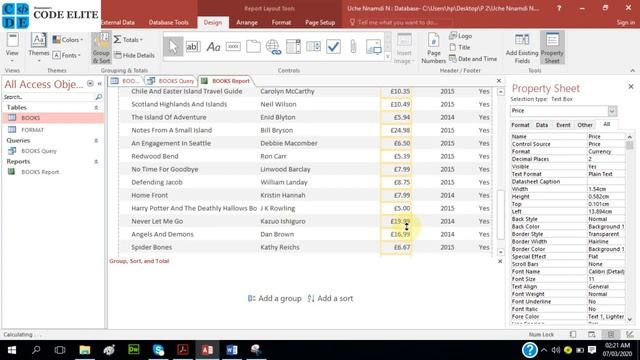Image resolution: width=640 pixels, height=360 pixels.
Task: Open the Themes gallery
Action: 39,47
